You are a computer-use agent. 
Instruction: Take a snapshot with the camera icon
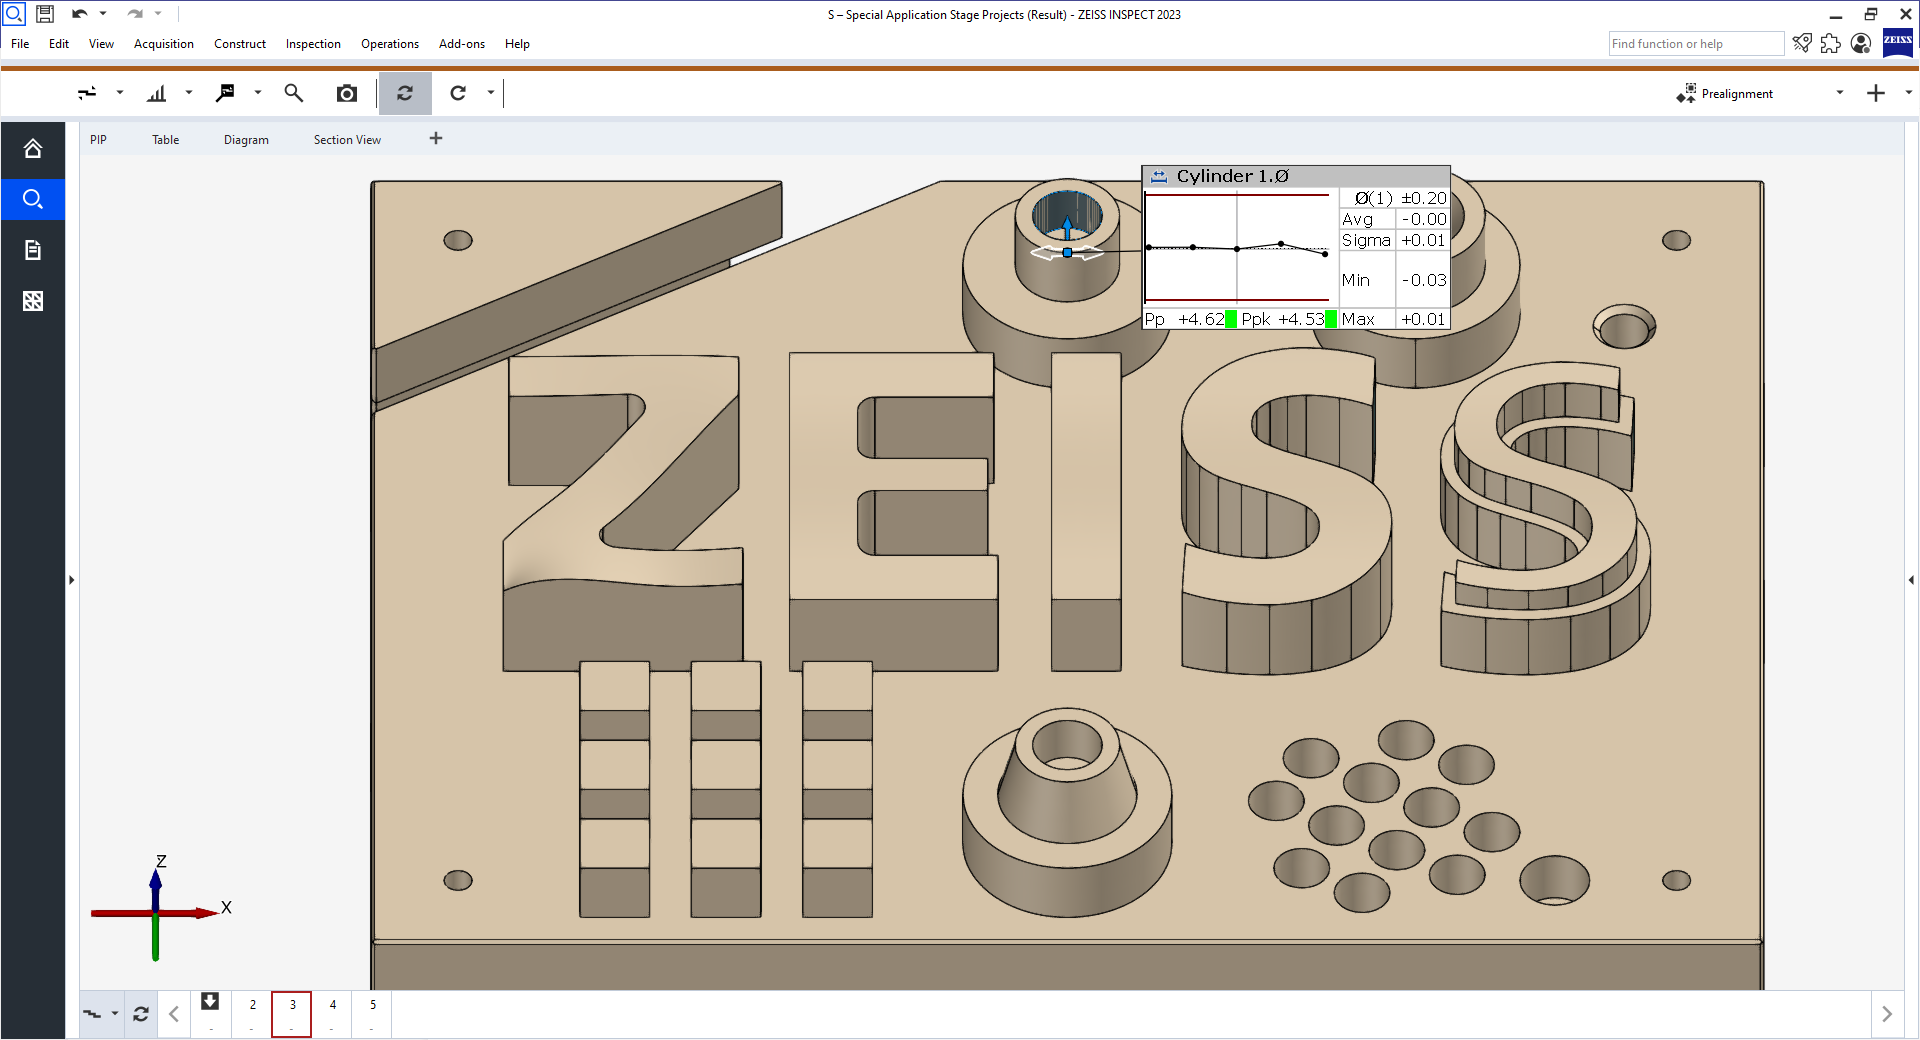click(x=346, y=93)
